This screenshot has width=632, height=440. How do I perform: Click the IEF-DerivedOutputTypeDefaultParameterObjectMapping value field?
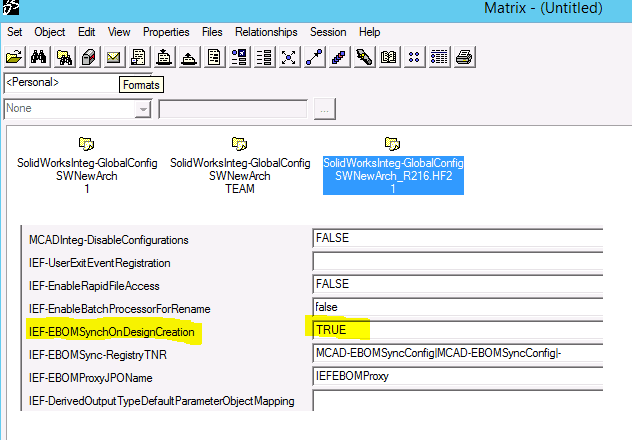(x=457, y=401)
